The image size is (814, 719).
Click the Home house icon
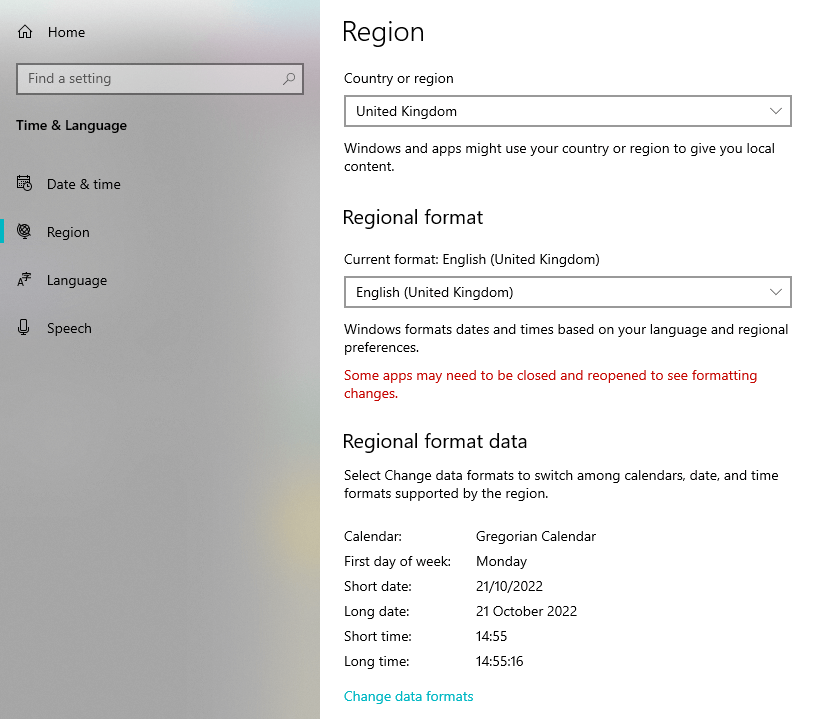(25, 32)
